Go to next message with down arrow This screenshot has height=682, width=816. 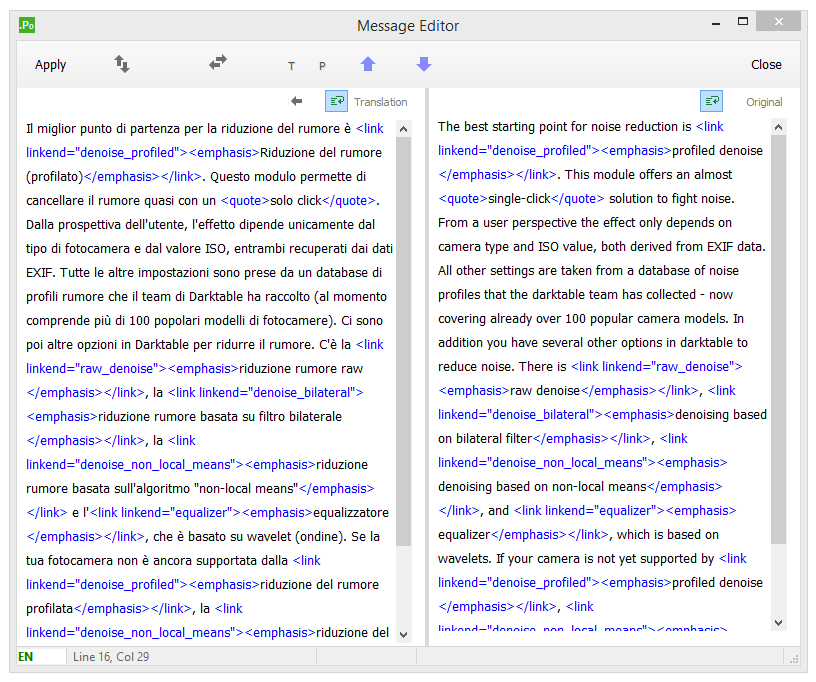(424, 64)
